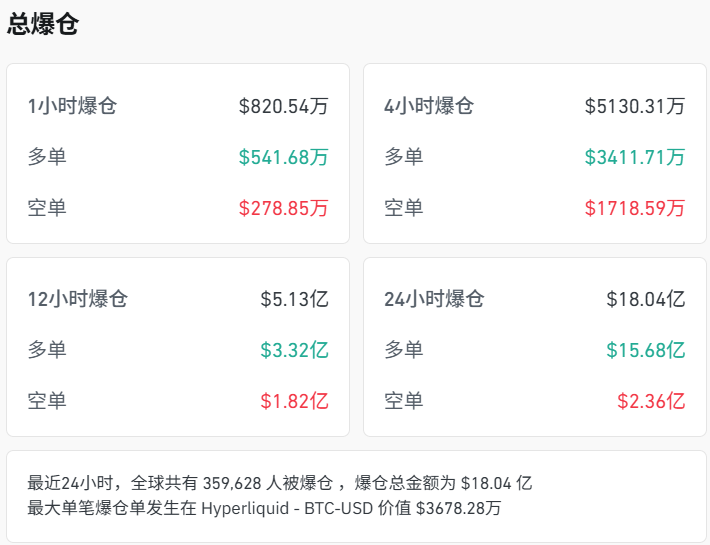Viewport: 710px width, 545px height.
Task: Click 空单 label in the 24小时爆仓 card
Action: click(x=404, y=401)
